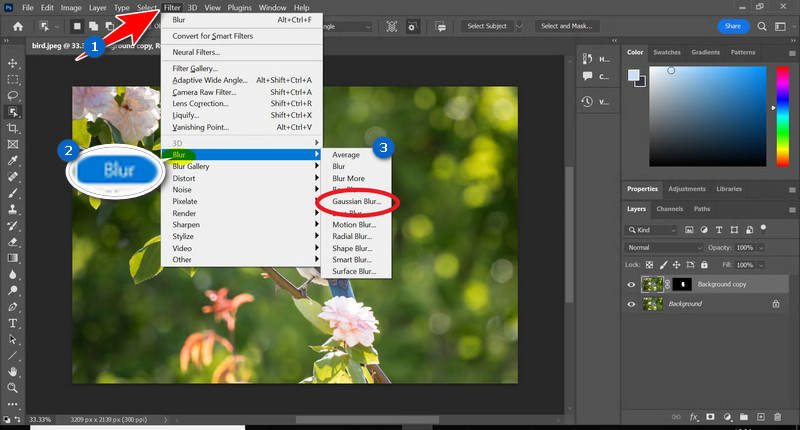Open the Opacity dropdown arrow
Screen dimensions: 800x430
click(761, 247)
